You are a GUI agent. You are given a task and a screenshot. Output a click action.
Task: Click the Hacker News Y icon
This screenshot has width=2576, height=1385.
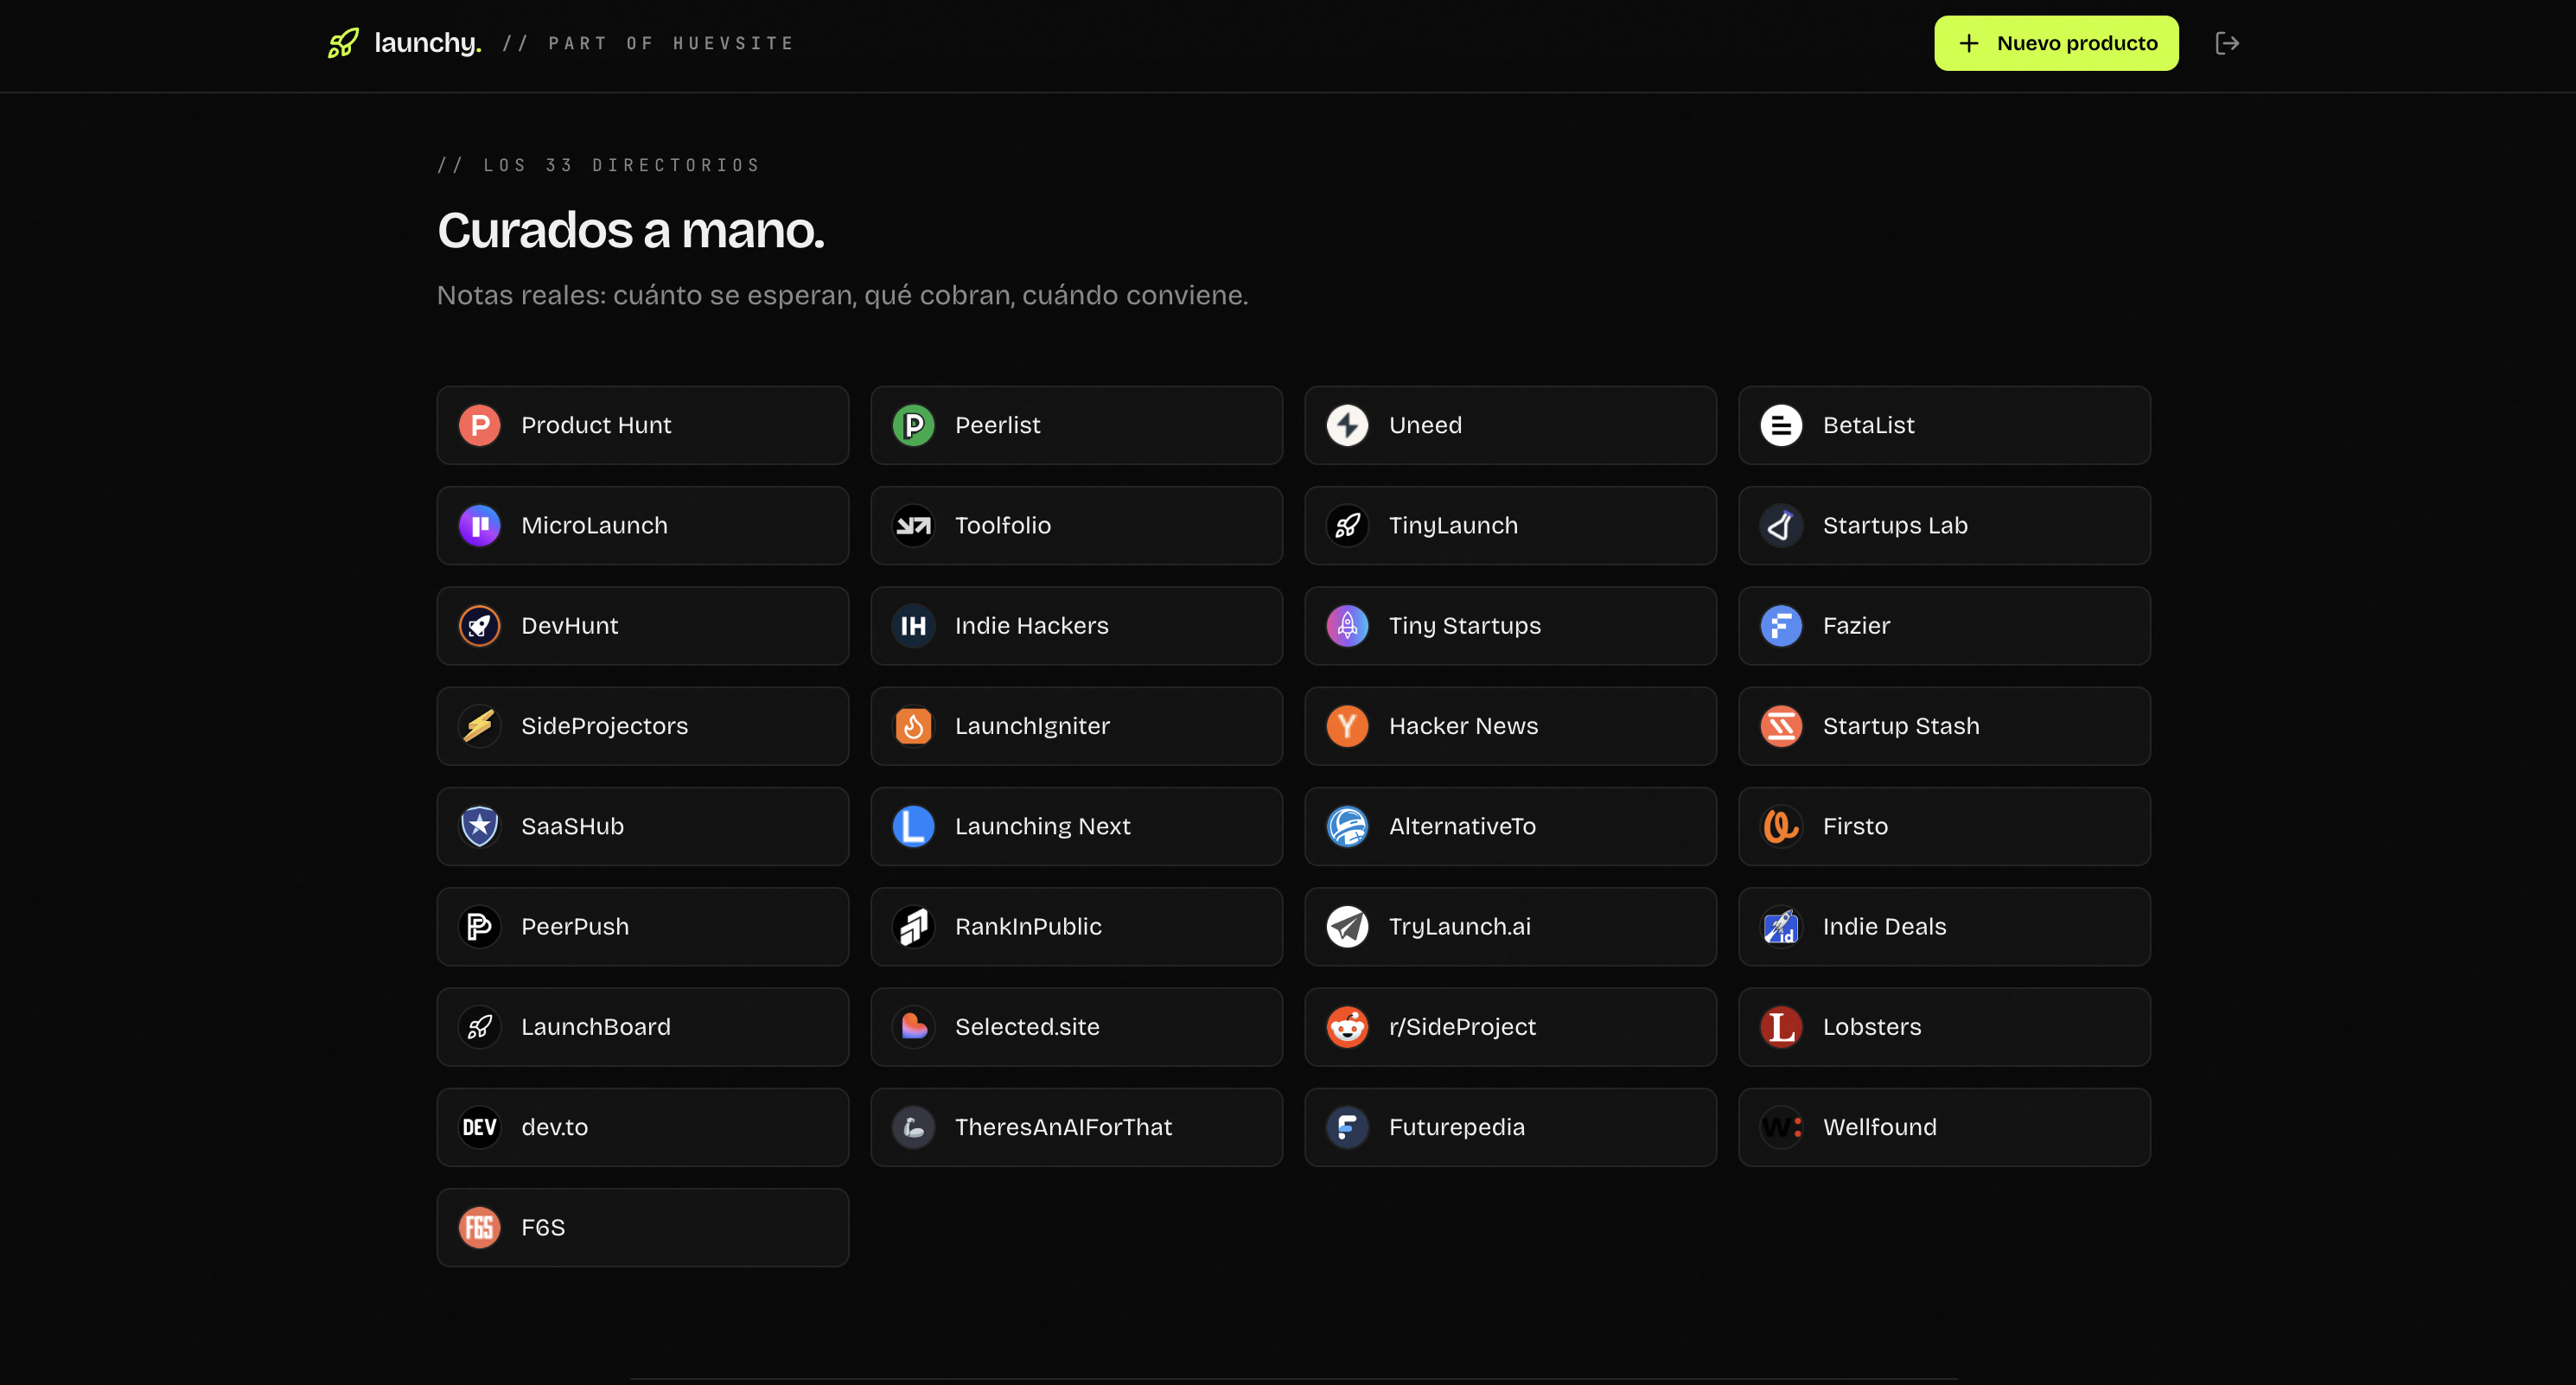(1348, 726)
